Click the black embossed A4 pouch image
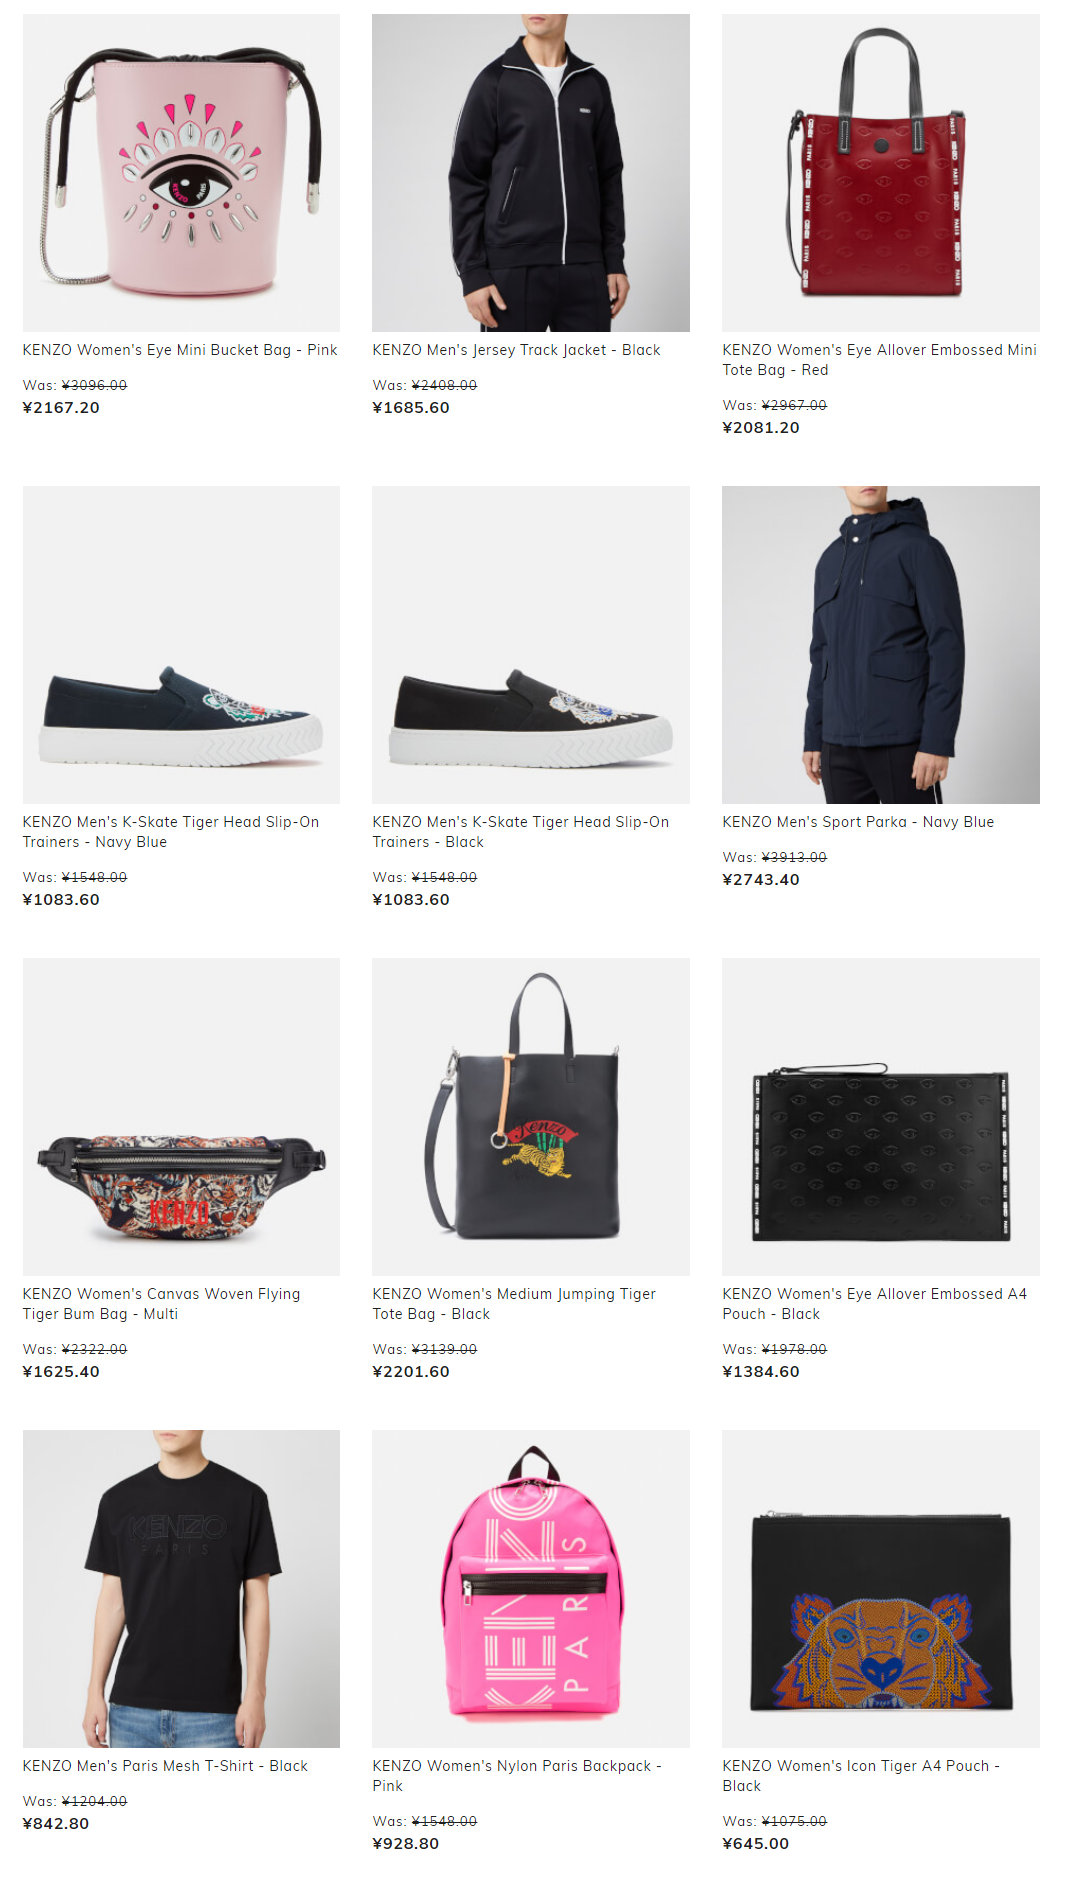The image size is (1067, 1877). point(881,1117)
